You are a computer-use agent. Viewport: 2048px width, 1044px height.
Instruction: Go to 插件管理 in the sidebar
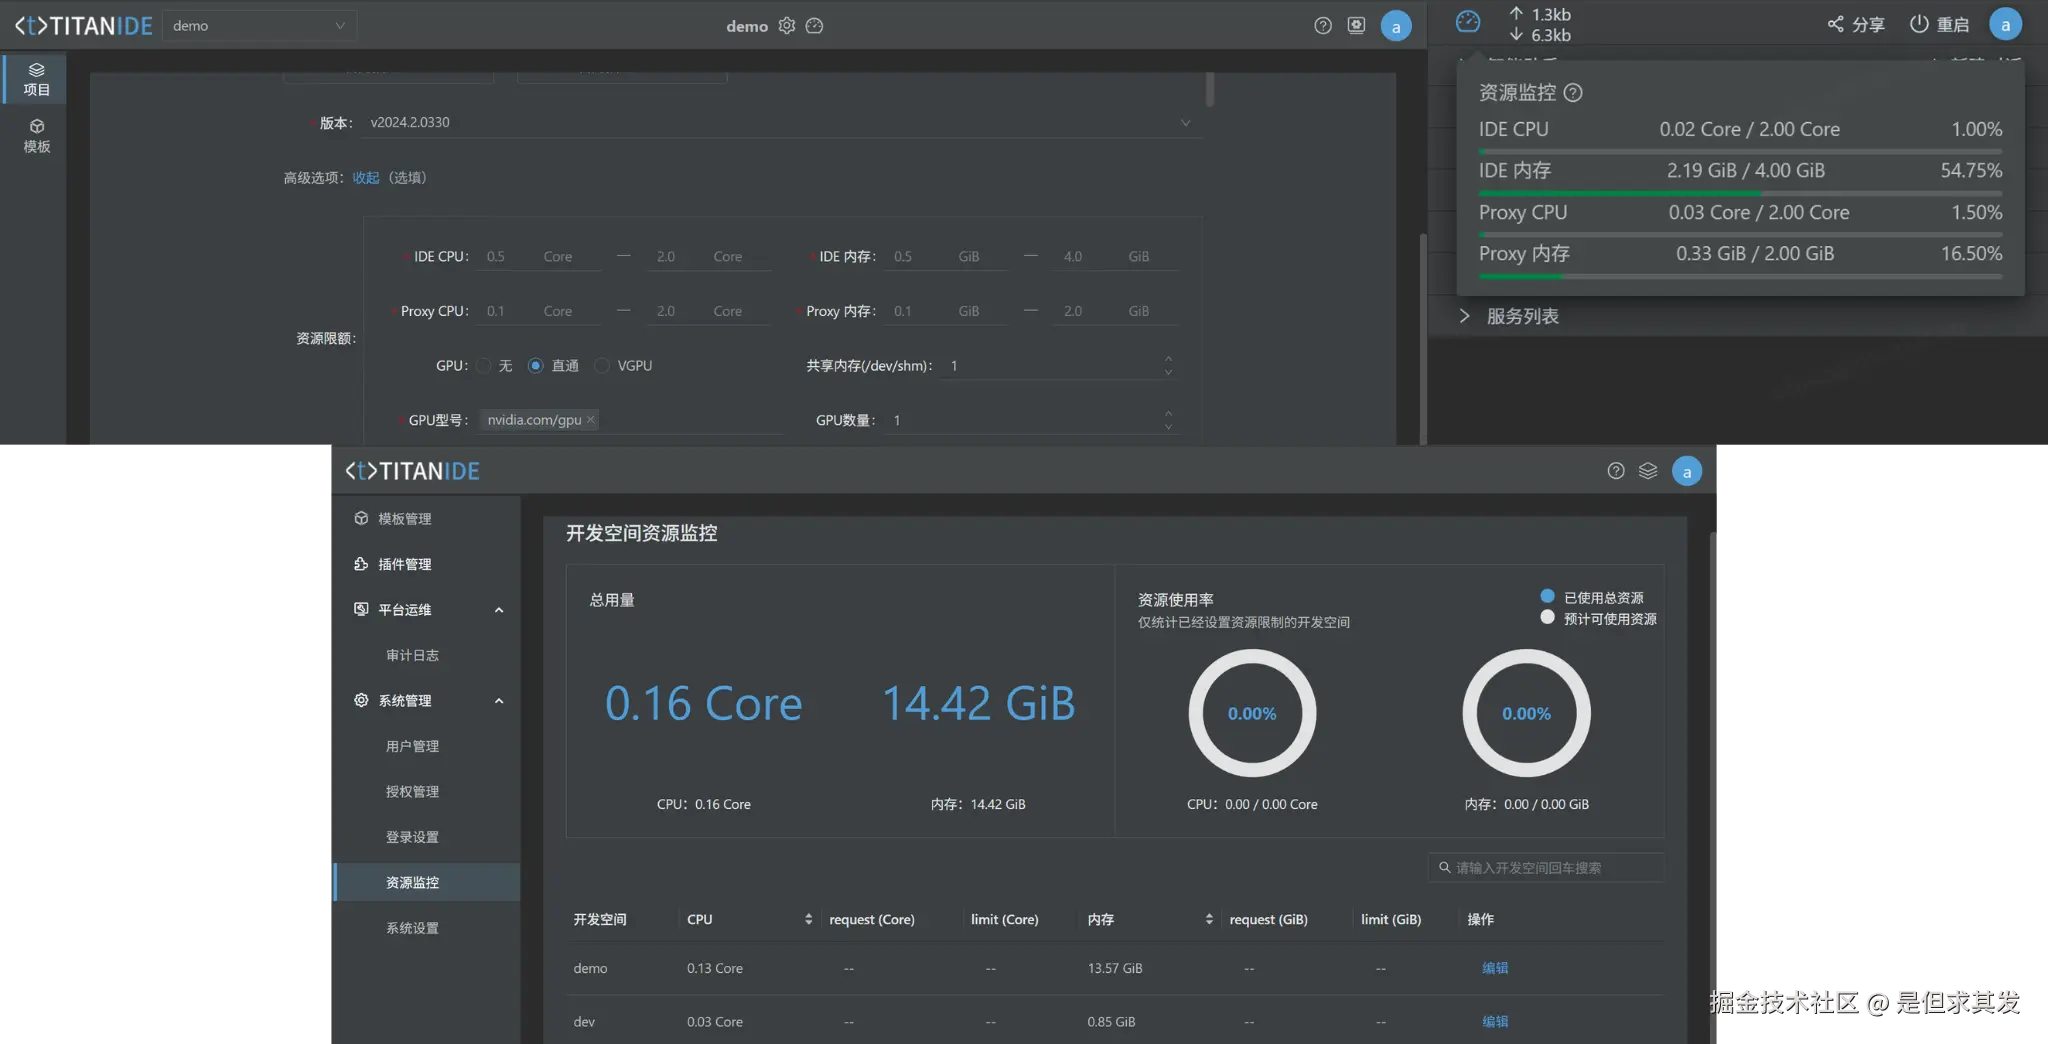coord(404,564)
